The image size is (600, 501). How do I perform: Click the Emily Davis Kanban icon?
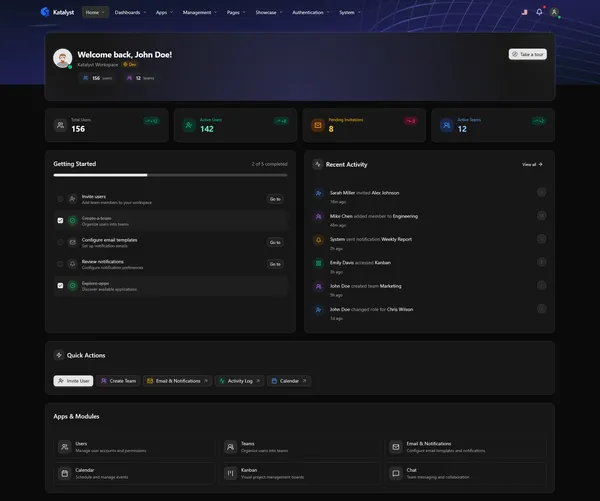coord(318,263)
